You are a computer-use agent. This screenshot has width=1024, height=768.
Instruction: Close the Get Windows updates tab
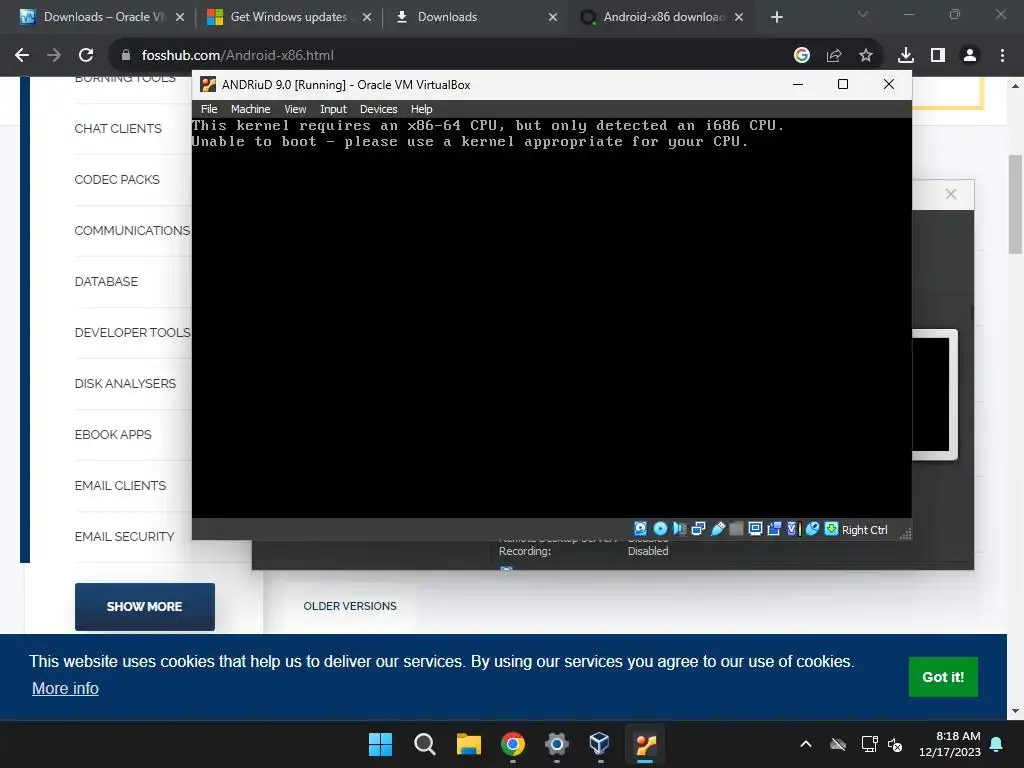point(367,17)
